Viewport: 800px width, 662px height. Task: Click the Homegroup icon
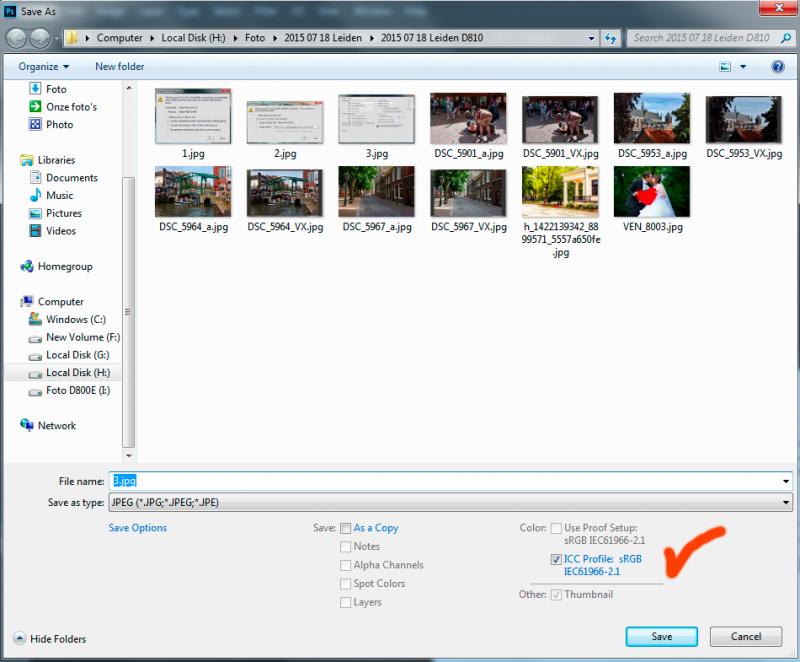point(27,266)
